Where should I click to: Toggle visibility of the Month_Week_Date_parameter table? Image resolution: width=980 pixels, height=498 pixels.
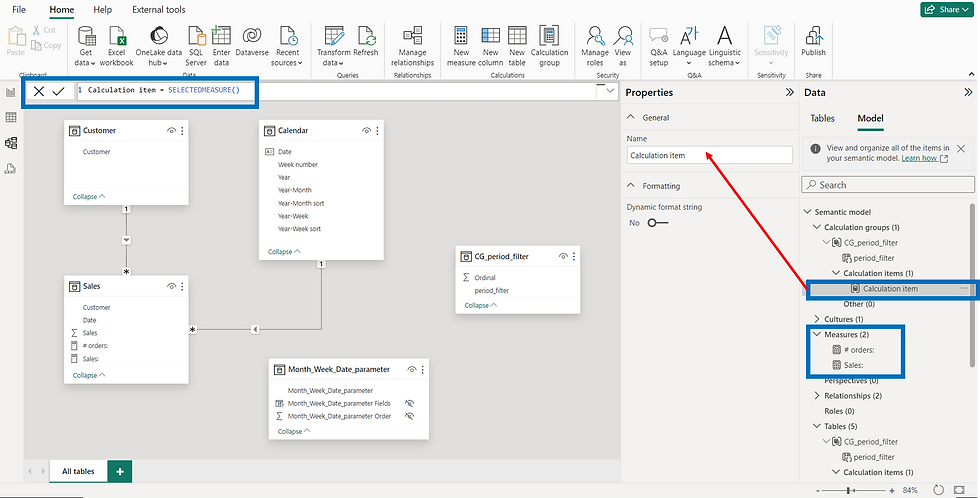tap(412, 369)
